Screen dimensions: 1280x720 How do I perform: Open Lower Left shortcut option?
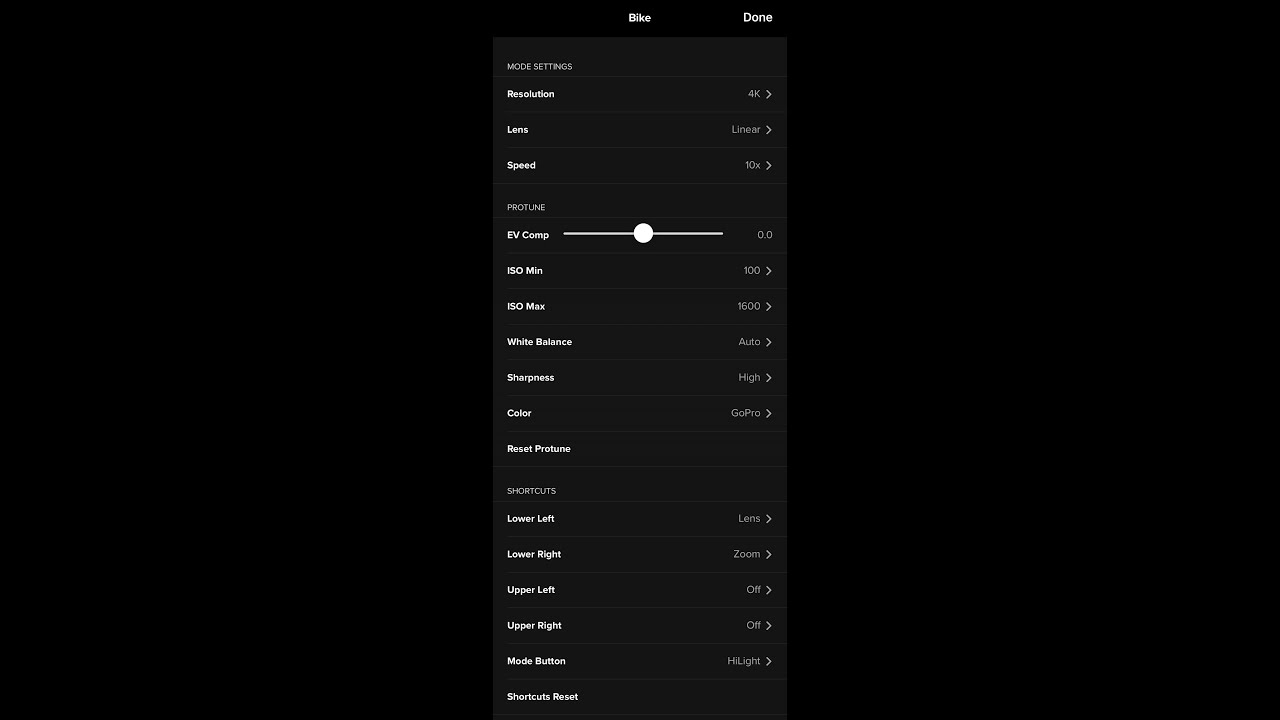[640, 519]
